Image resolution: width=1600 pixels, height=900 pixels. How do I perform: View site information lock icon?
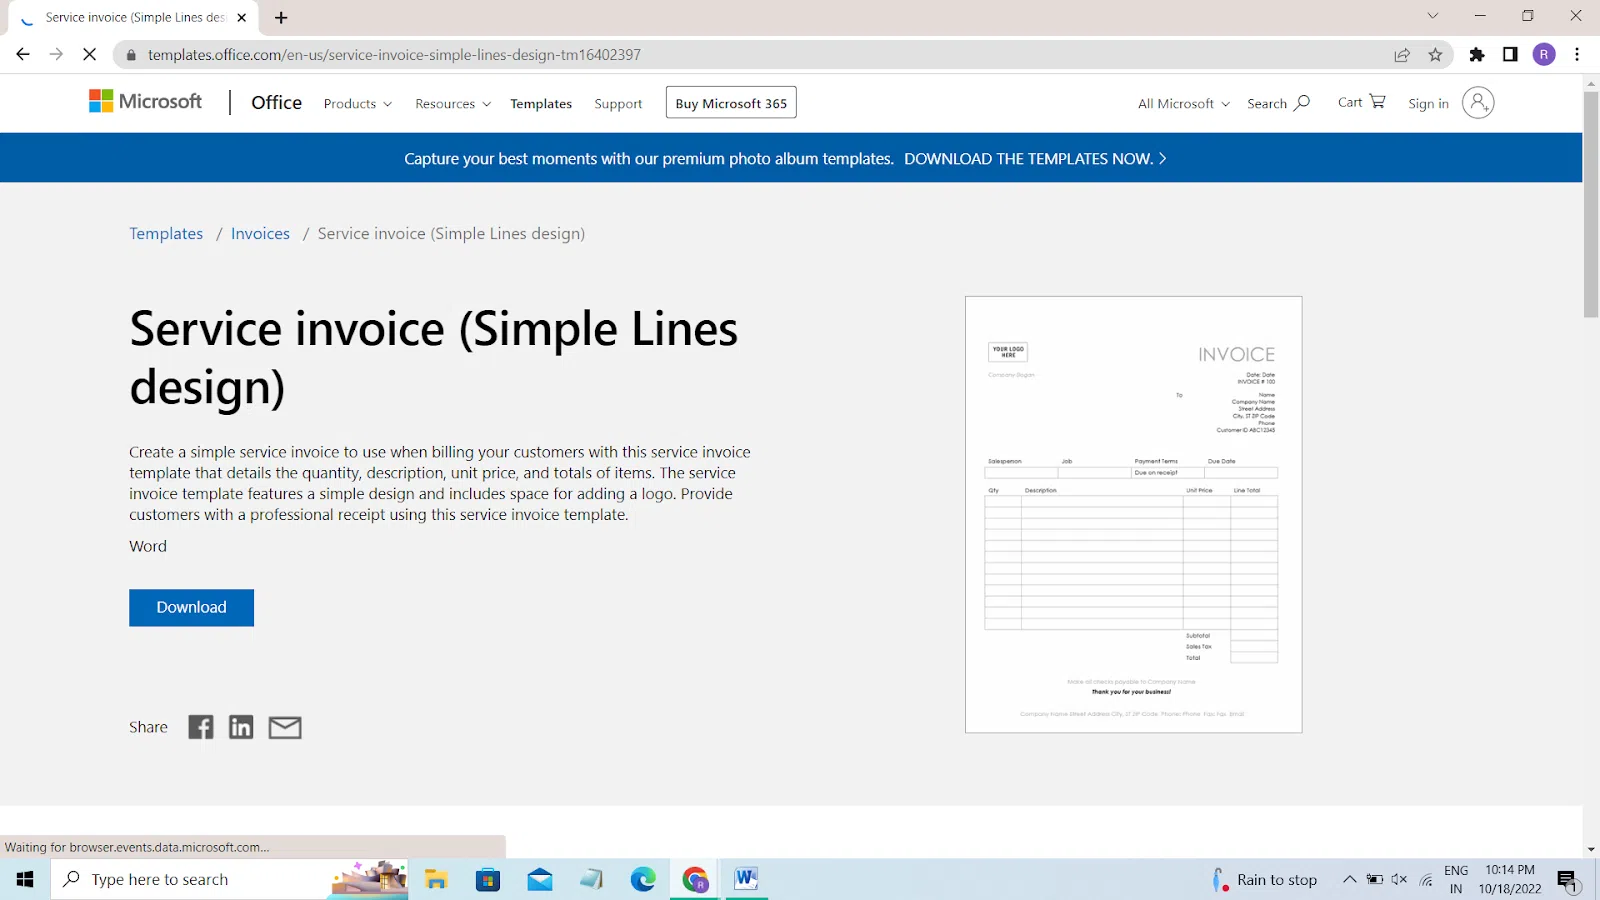[130, 55]
